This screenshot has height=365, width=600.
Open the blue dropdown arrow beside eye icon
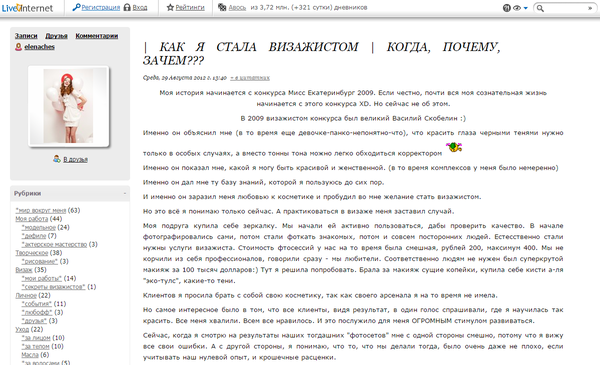[x=525, y=8]
